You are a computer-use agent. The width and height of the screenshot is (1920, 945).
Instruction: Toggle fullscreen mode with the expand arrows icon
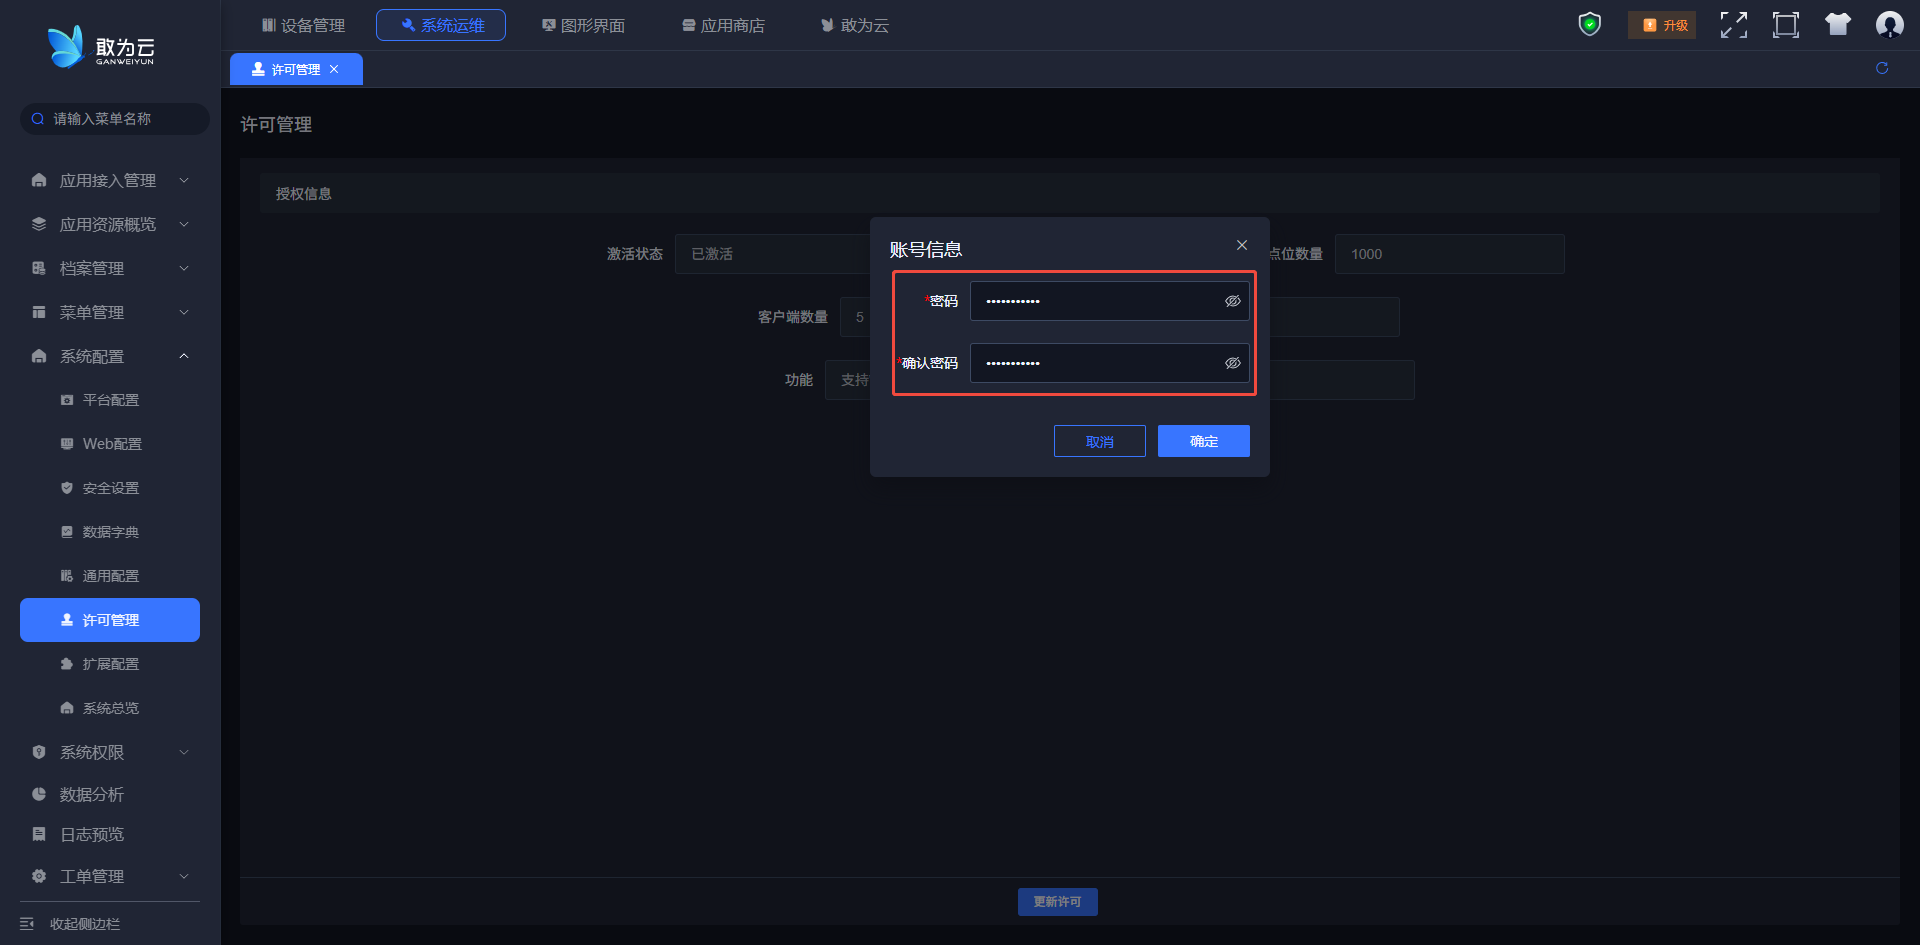[x=1734, y=25]
